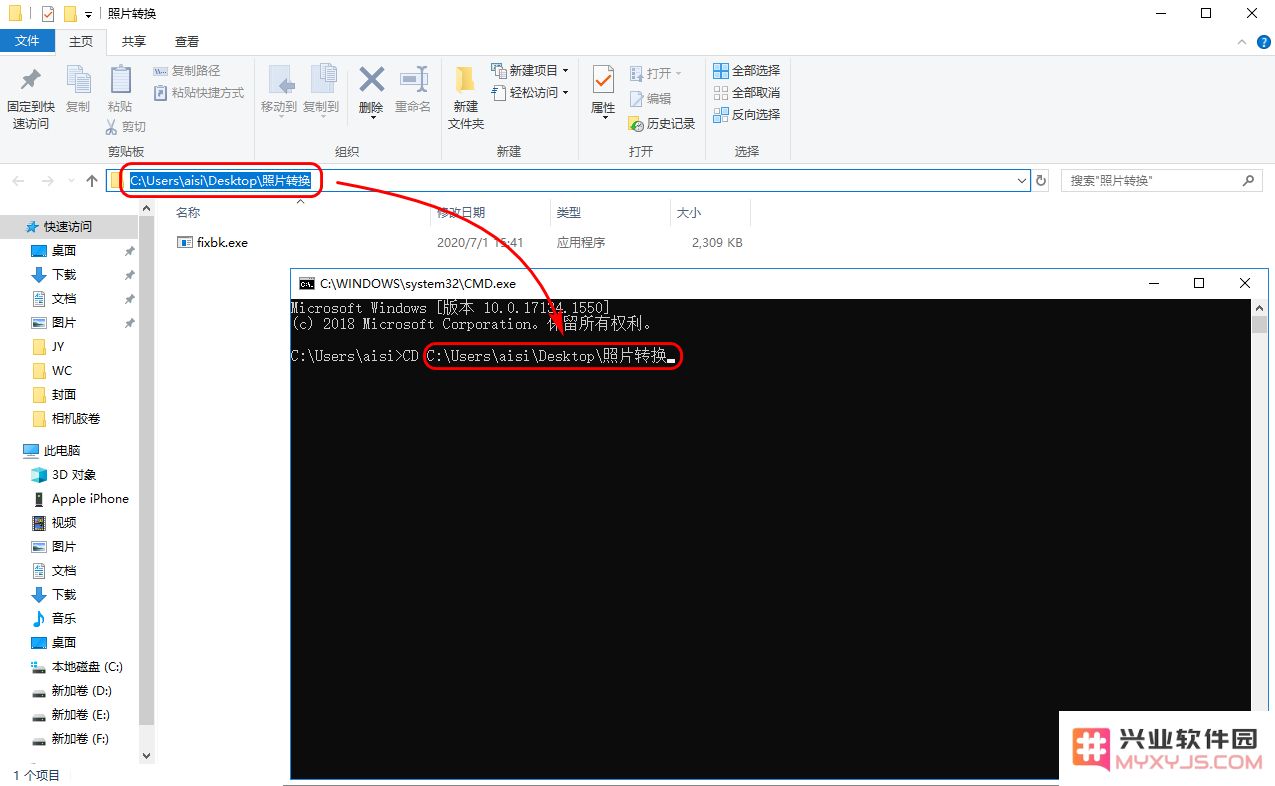Select 此电脑 in navigation pane
The image size is (1275, 786).
(62, 451)
